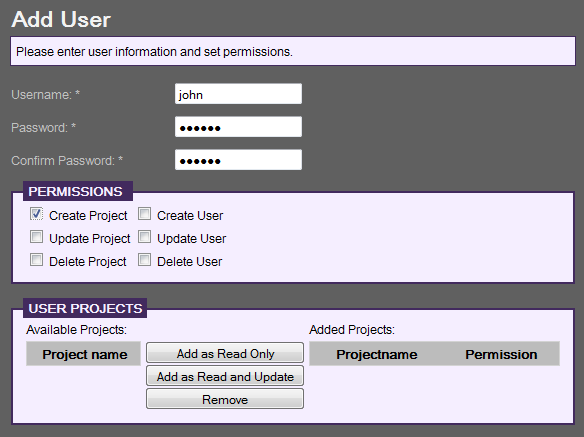This screenshot has width=584, height=437.
Task: Check the Update User checkbox
Action: (145, 237)
